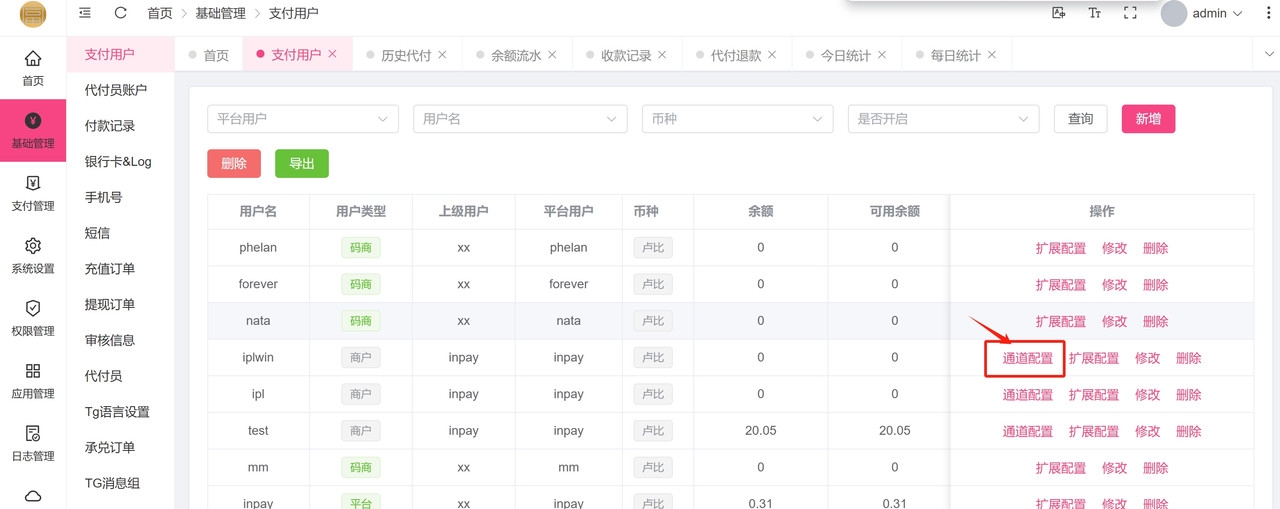Image resolution: width=1280 pixels, height=509 pixels.
Task: Select 代付员账户 in the submenu
Action: click(x=116, y=90)
